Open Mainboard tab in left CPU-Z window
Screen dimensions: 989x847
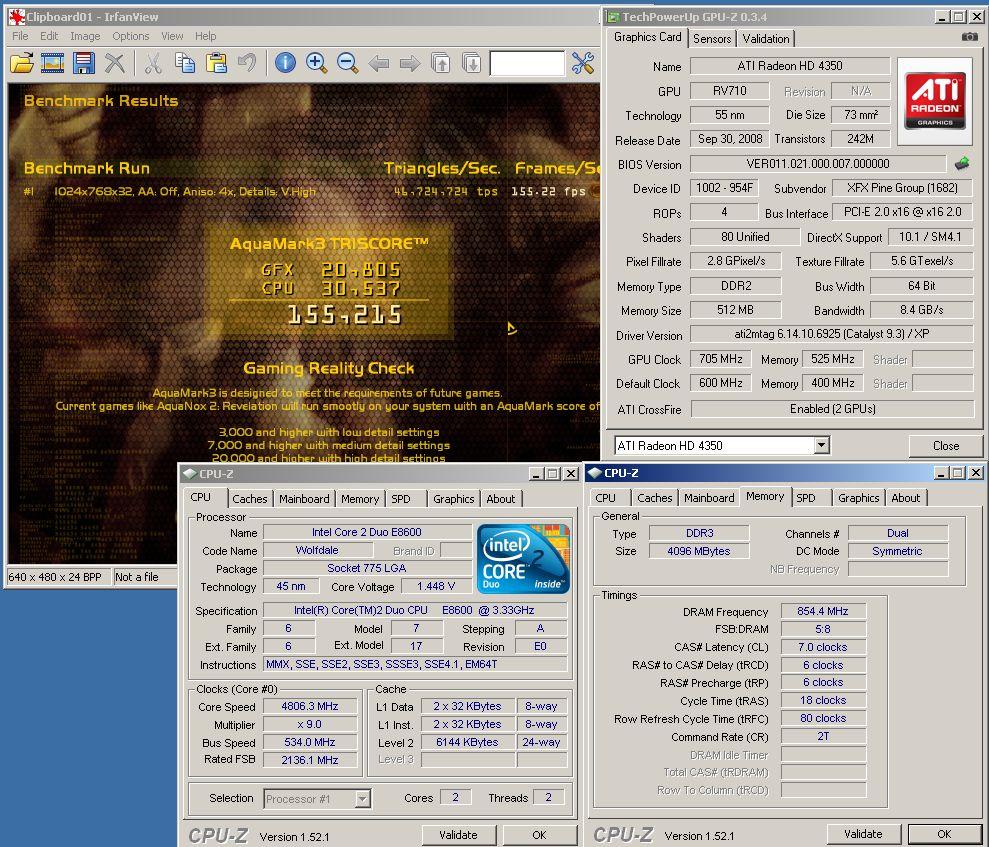304,498
